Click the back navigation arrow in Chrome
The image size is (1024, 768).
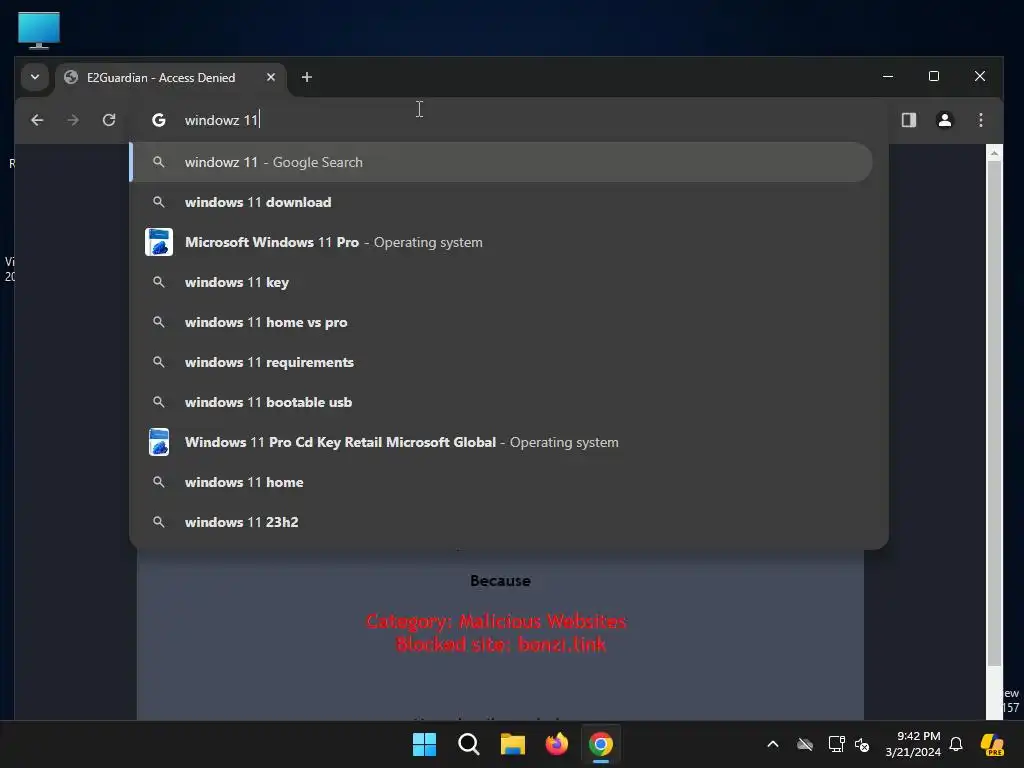(37, 120)
